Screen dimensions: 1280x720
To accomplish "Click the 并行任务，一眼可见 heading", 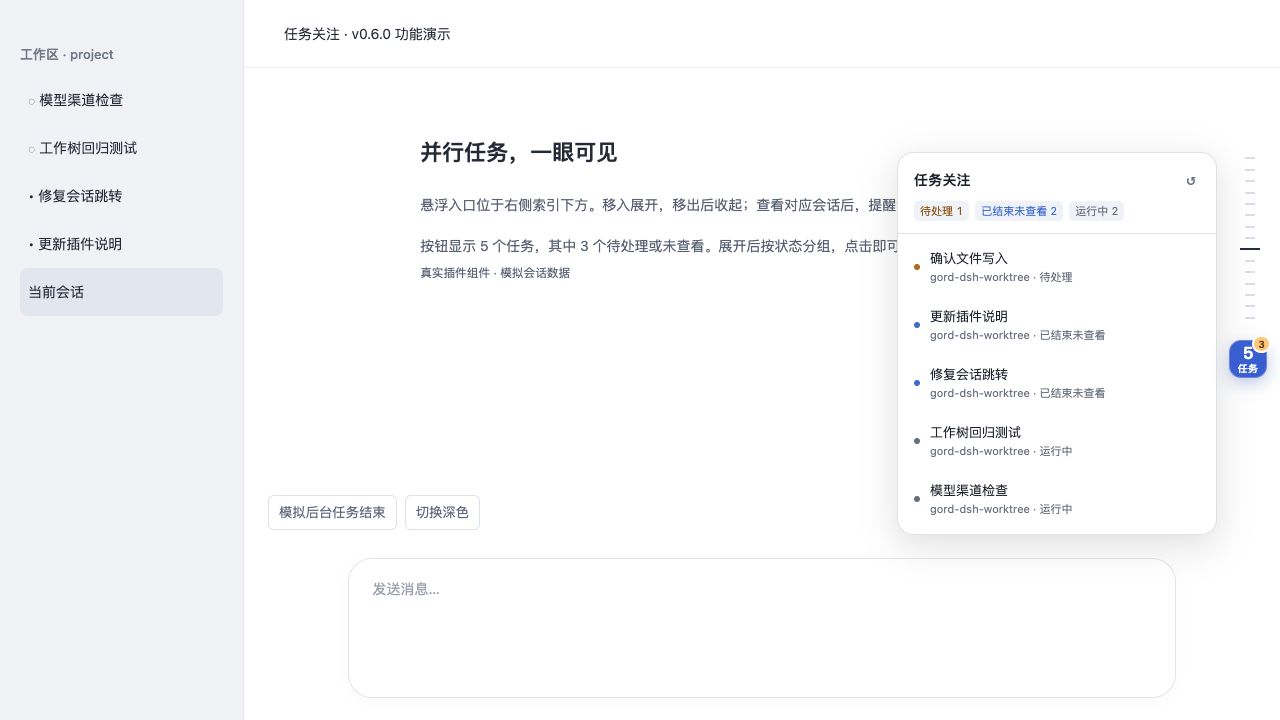I will pos(518,152).
